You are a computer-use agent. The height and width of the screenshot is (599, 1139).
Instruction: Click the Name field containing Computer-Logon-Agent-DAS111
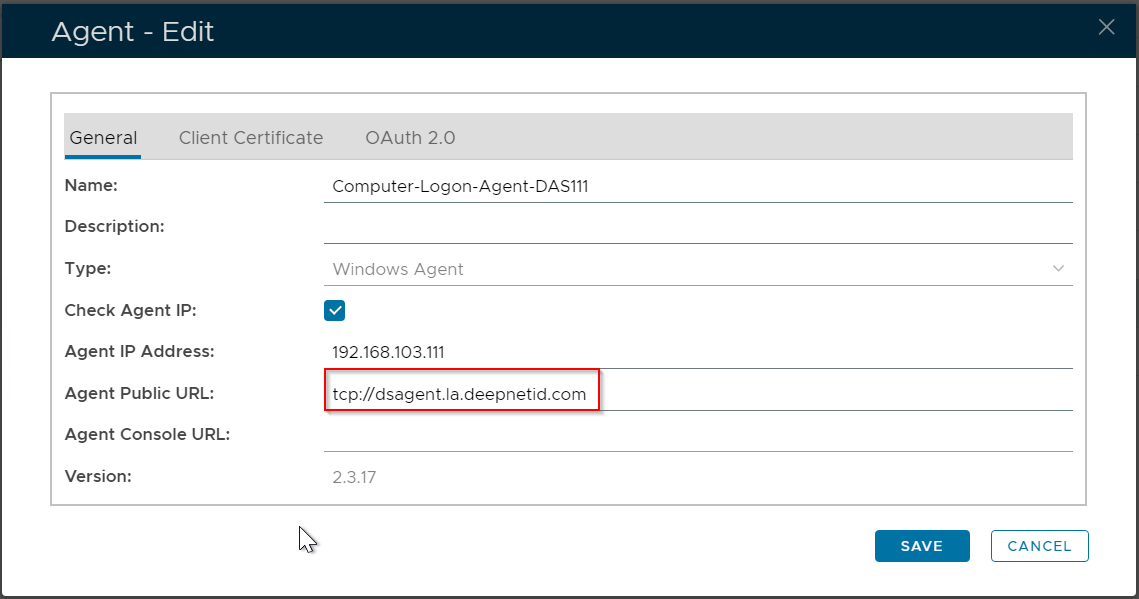(x=697, y=186)
